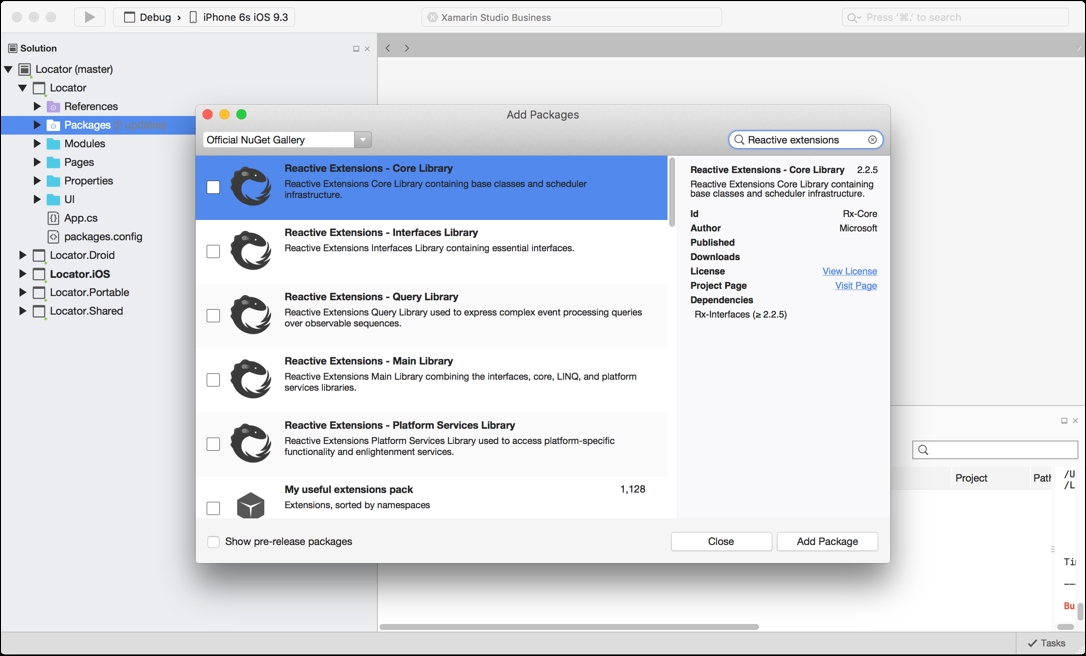This screenshot has height=656, width=1086.
Task: Close the bottom pad
Action: coord(1075,420)
